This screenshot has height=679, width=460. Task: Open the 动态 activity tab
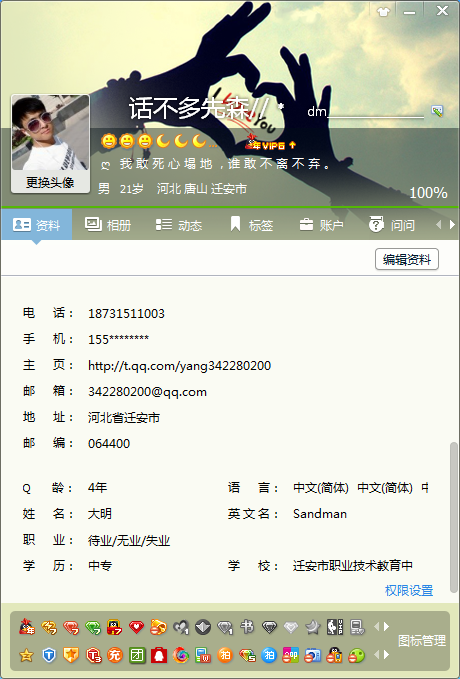tap(179, 225)
